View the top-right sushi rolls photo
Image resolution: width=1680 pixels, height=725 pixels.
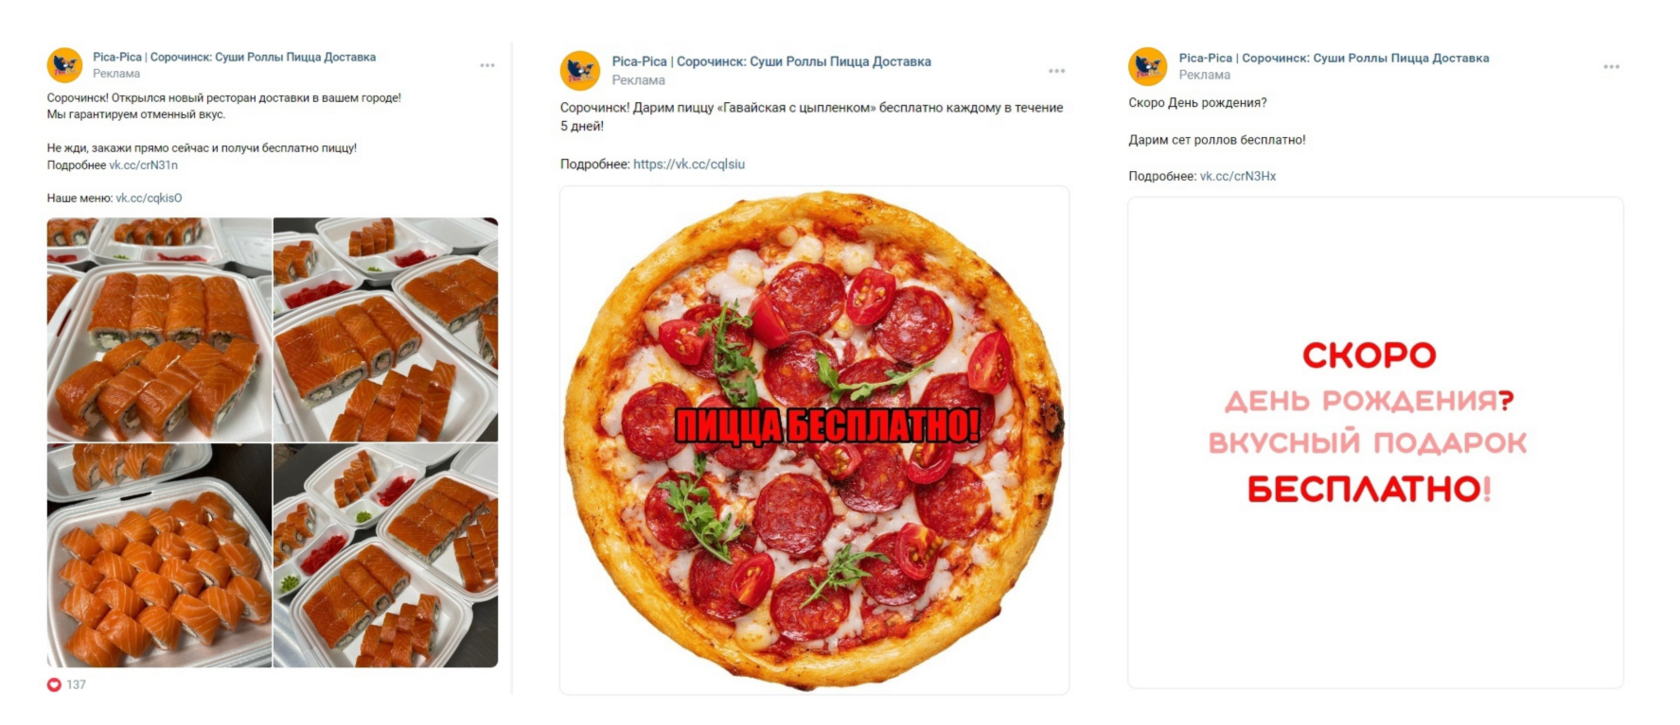tap(386, 329)
